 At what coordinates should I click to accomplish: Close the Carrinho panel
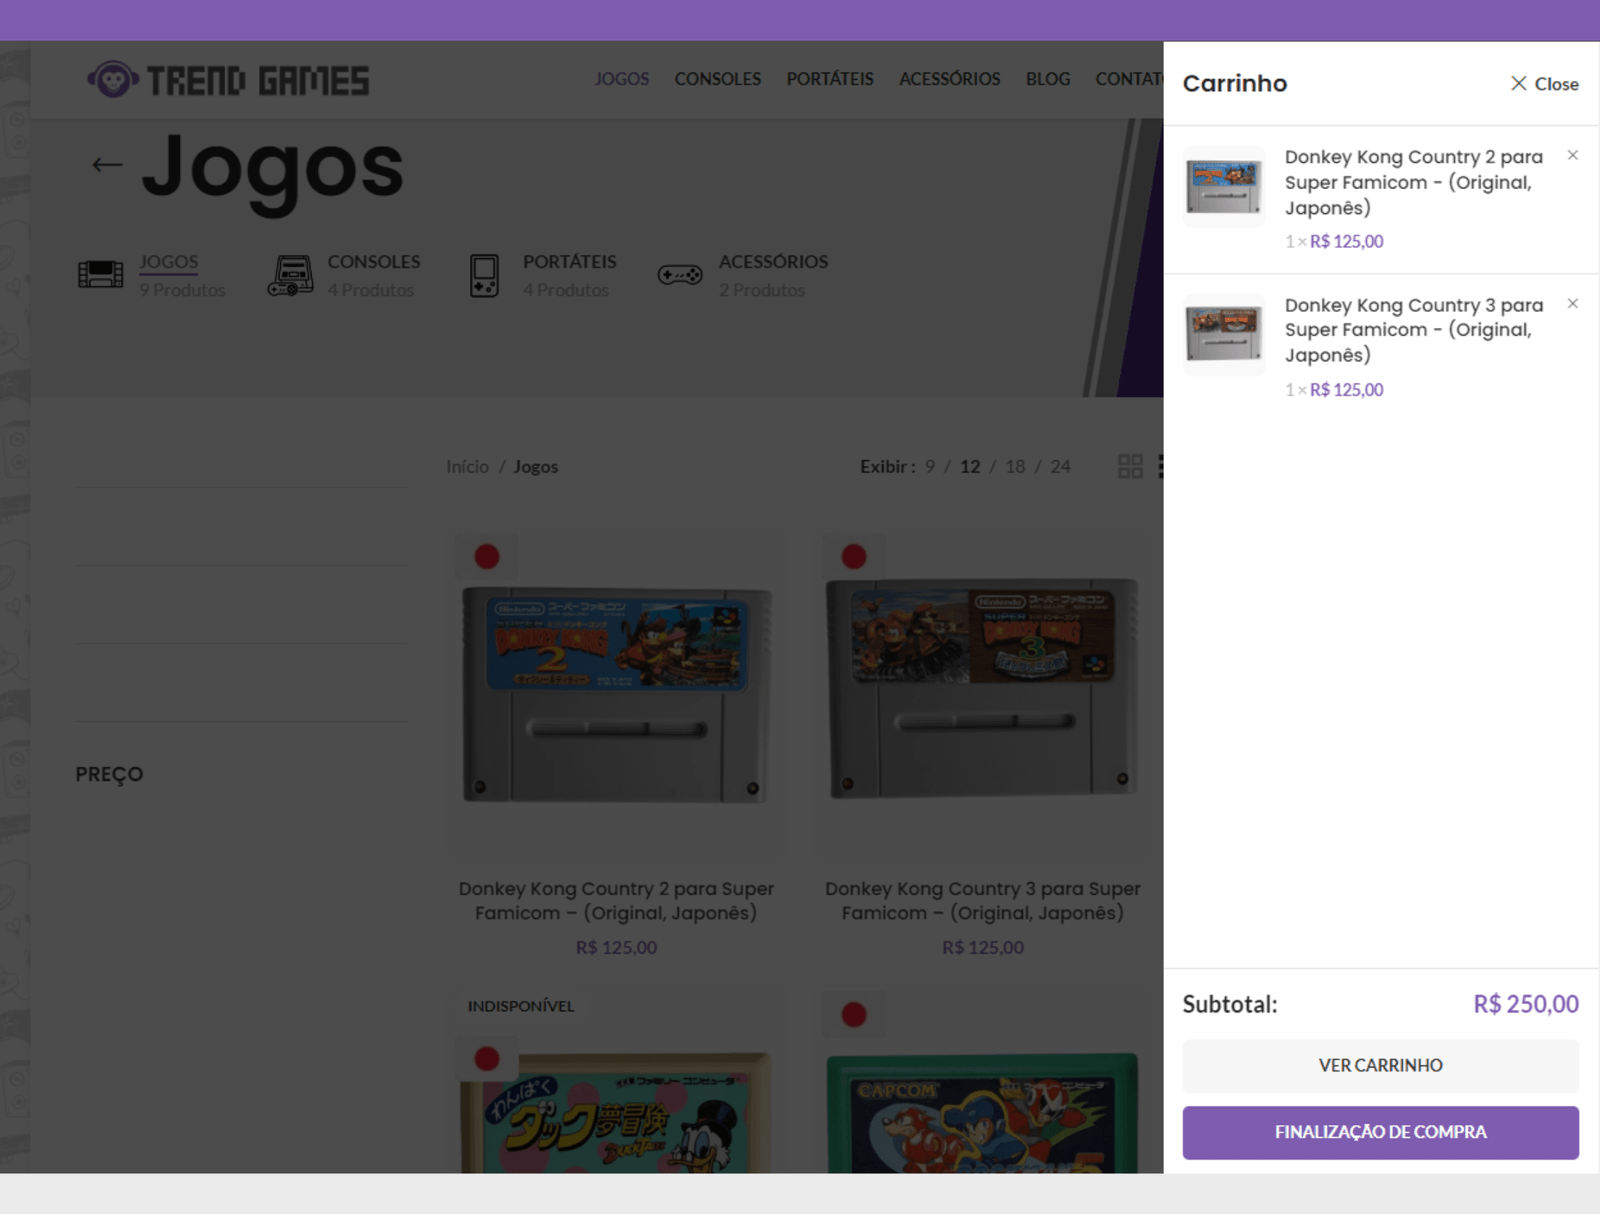1543,84
